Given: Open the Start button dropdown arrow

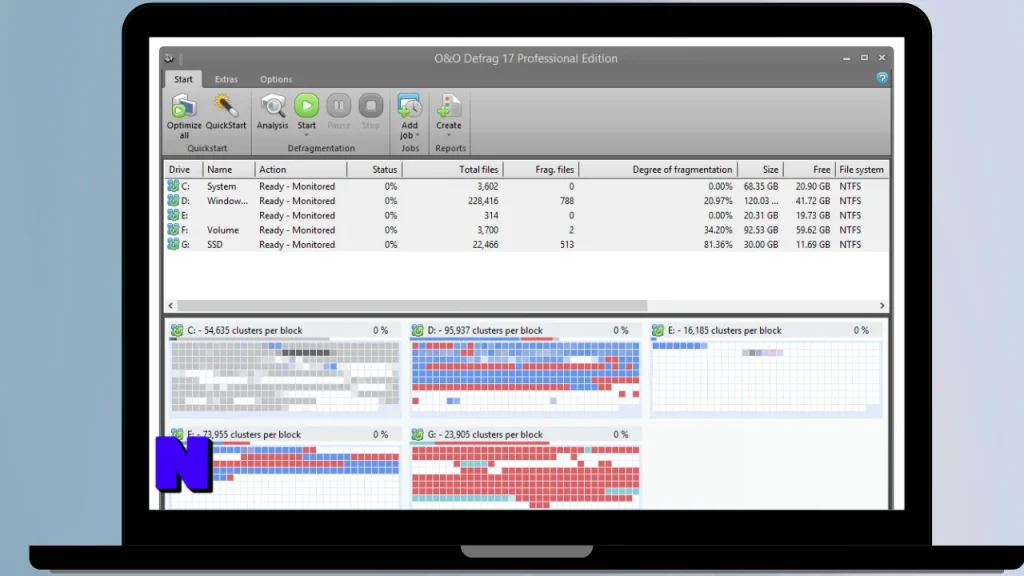Looking at the screenshot, I should click(306, 135).
